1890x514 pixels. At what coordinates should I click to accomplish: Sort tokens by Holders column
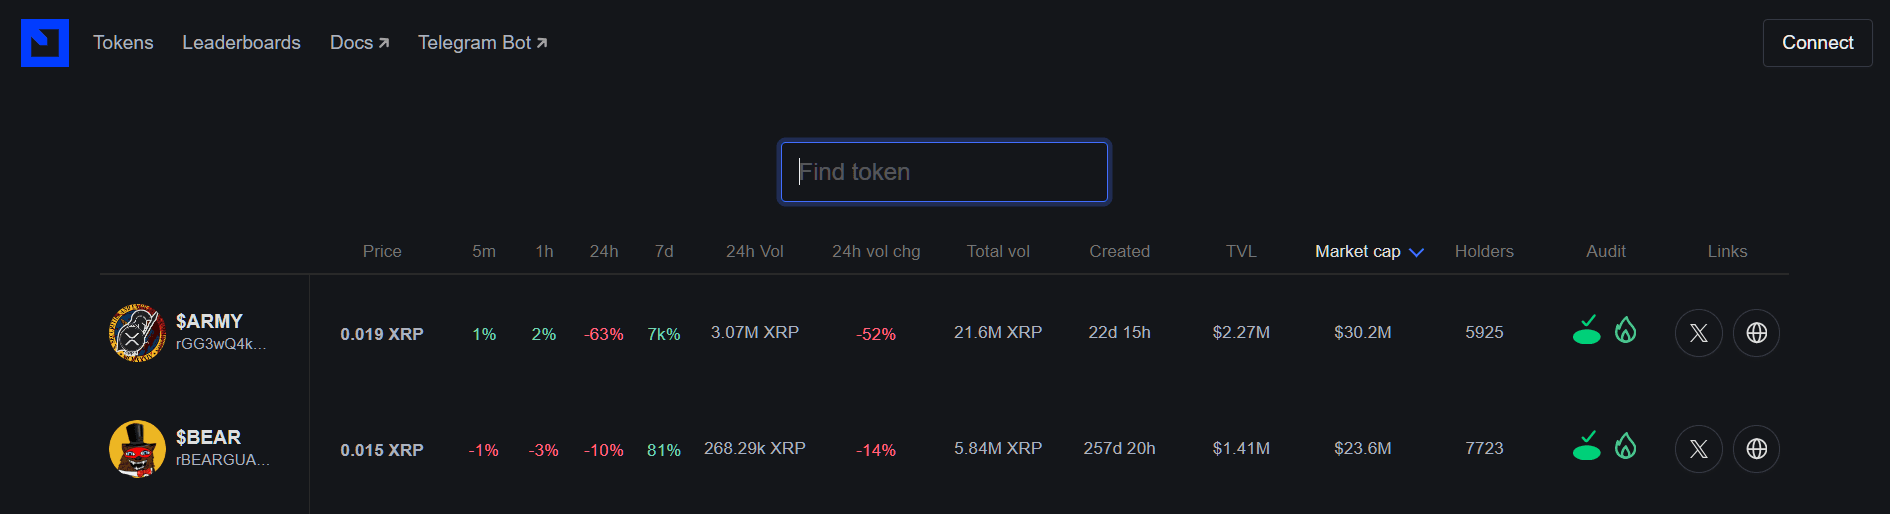(x=1483, y=252)
